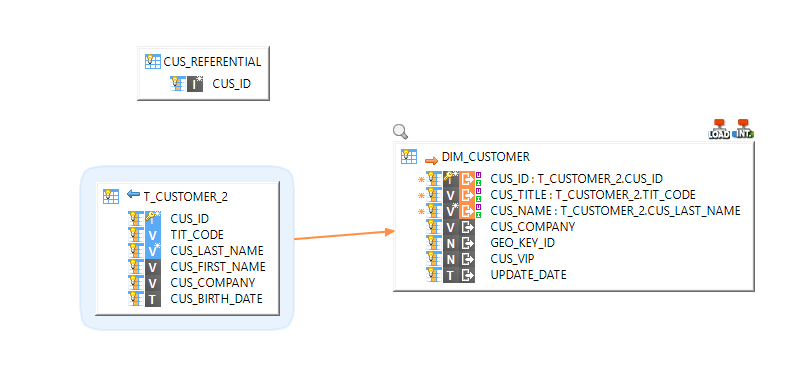Select the CUS_FIRST_NAME column
This screenshot has height=370, width=812.
coord(218,267)
